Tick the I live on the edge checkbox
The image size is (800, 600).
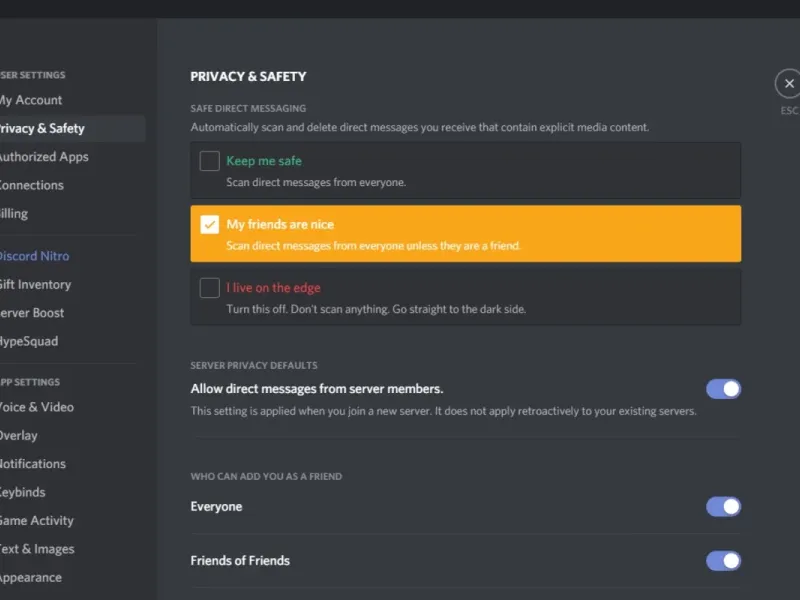click(x=209, y=288)
